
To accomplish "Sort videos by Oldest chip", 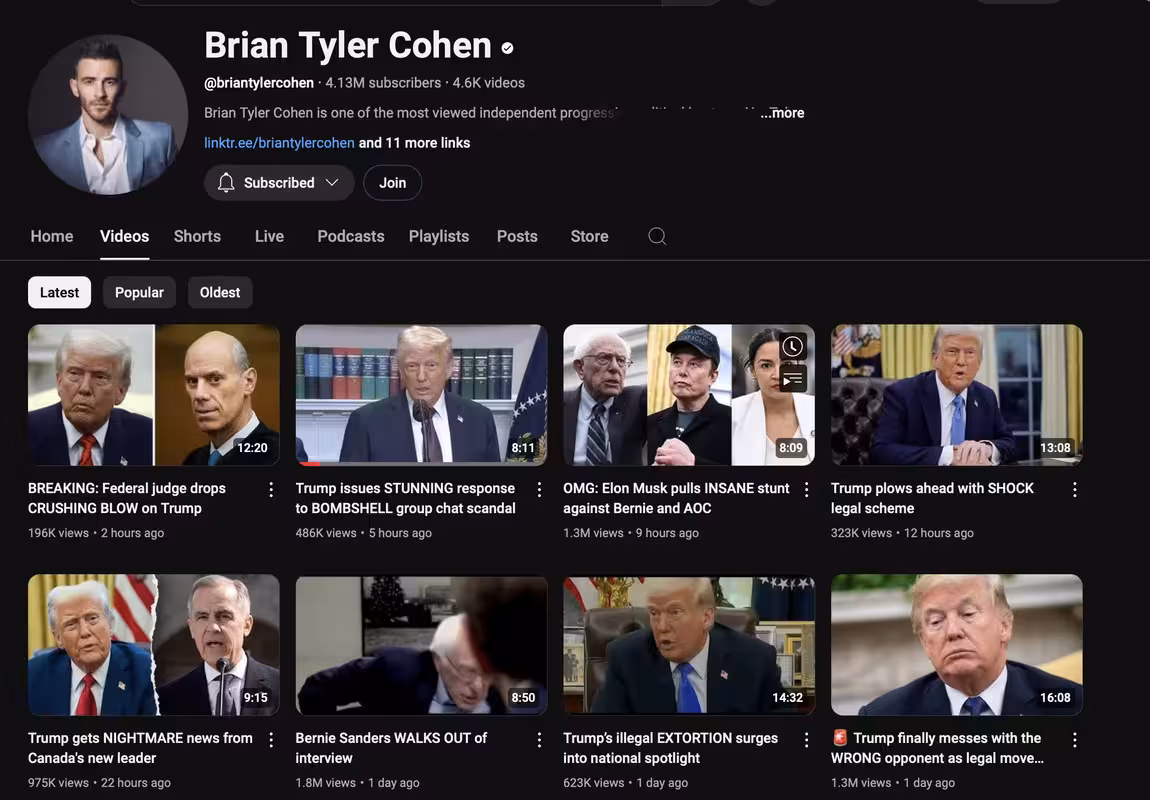I will 220,293.
